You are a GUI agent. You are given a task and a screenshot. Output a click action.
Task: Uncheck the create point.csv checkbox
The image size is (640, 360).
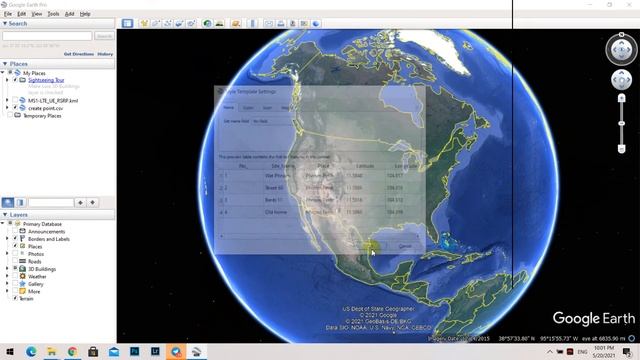(x=15, y=108)
